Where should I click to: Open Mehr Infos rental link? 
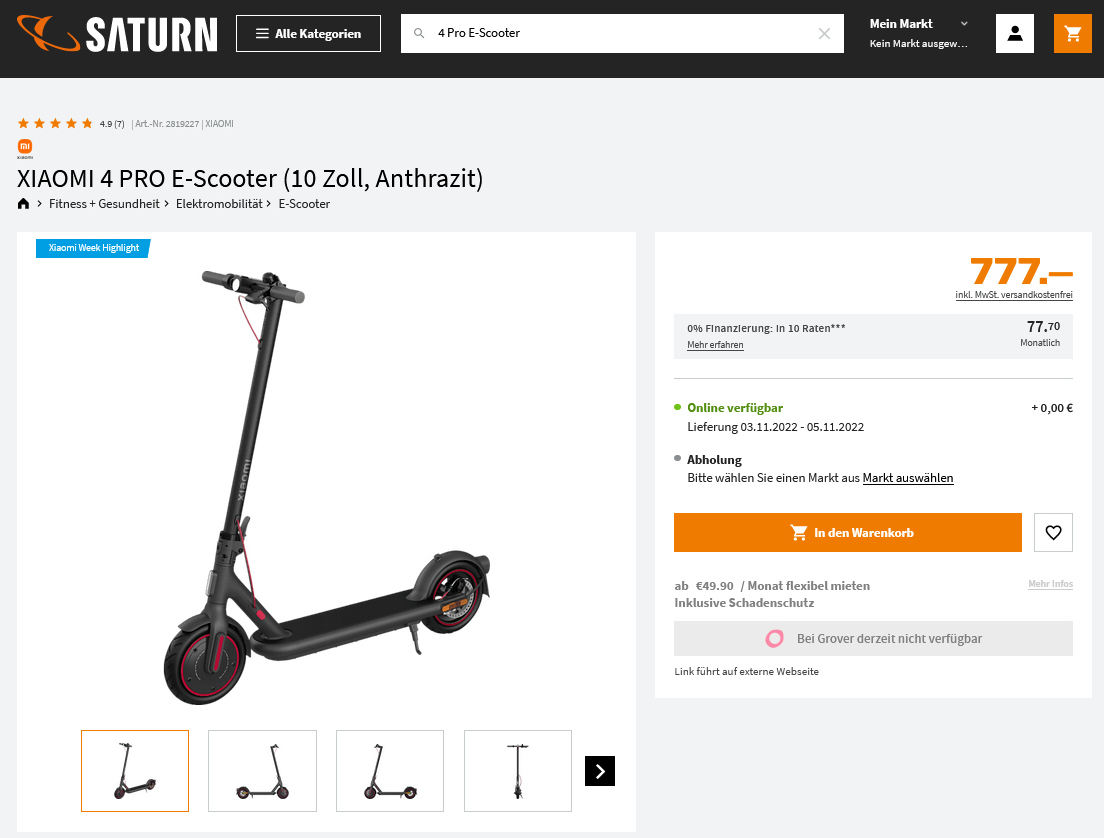point(1050,584)
